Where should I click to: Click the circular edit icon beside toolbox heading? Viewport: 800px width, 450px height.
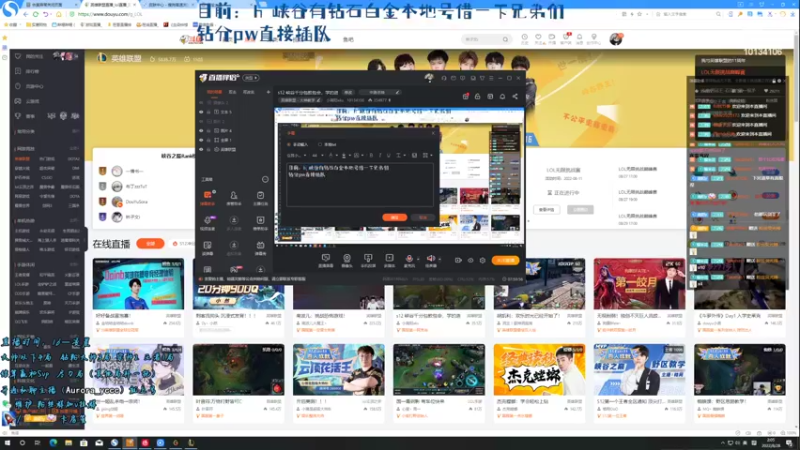coord(265,179)
